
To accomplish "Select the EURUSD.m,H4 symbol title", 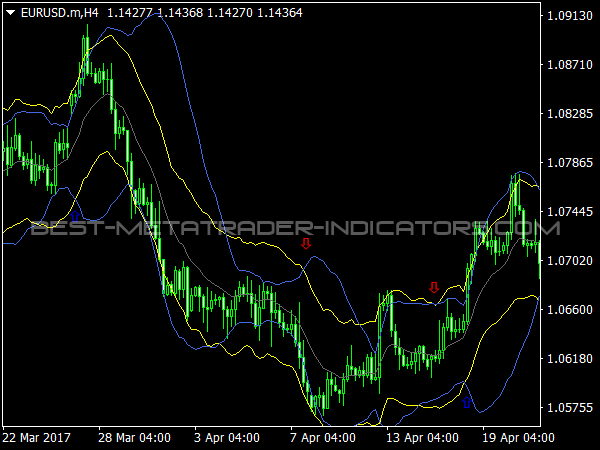I will (60, 13).
